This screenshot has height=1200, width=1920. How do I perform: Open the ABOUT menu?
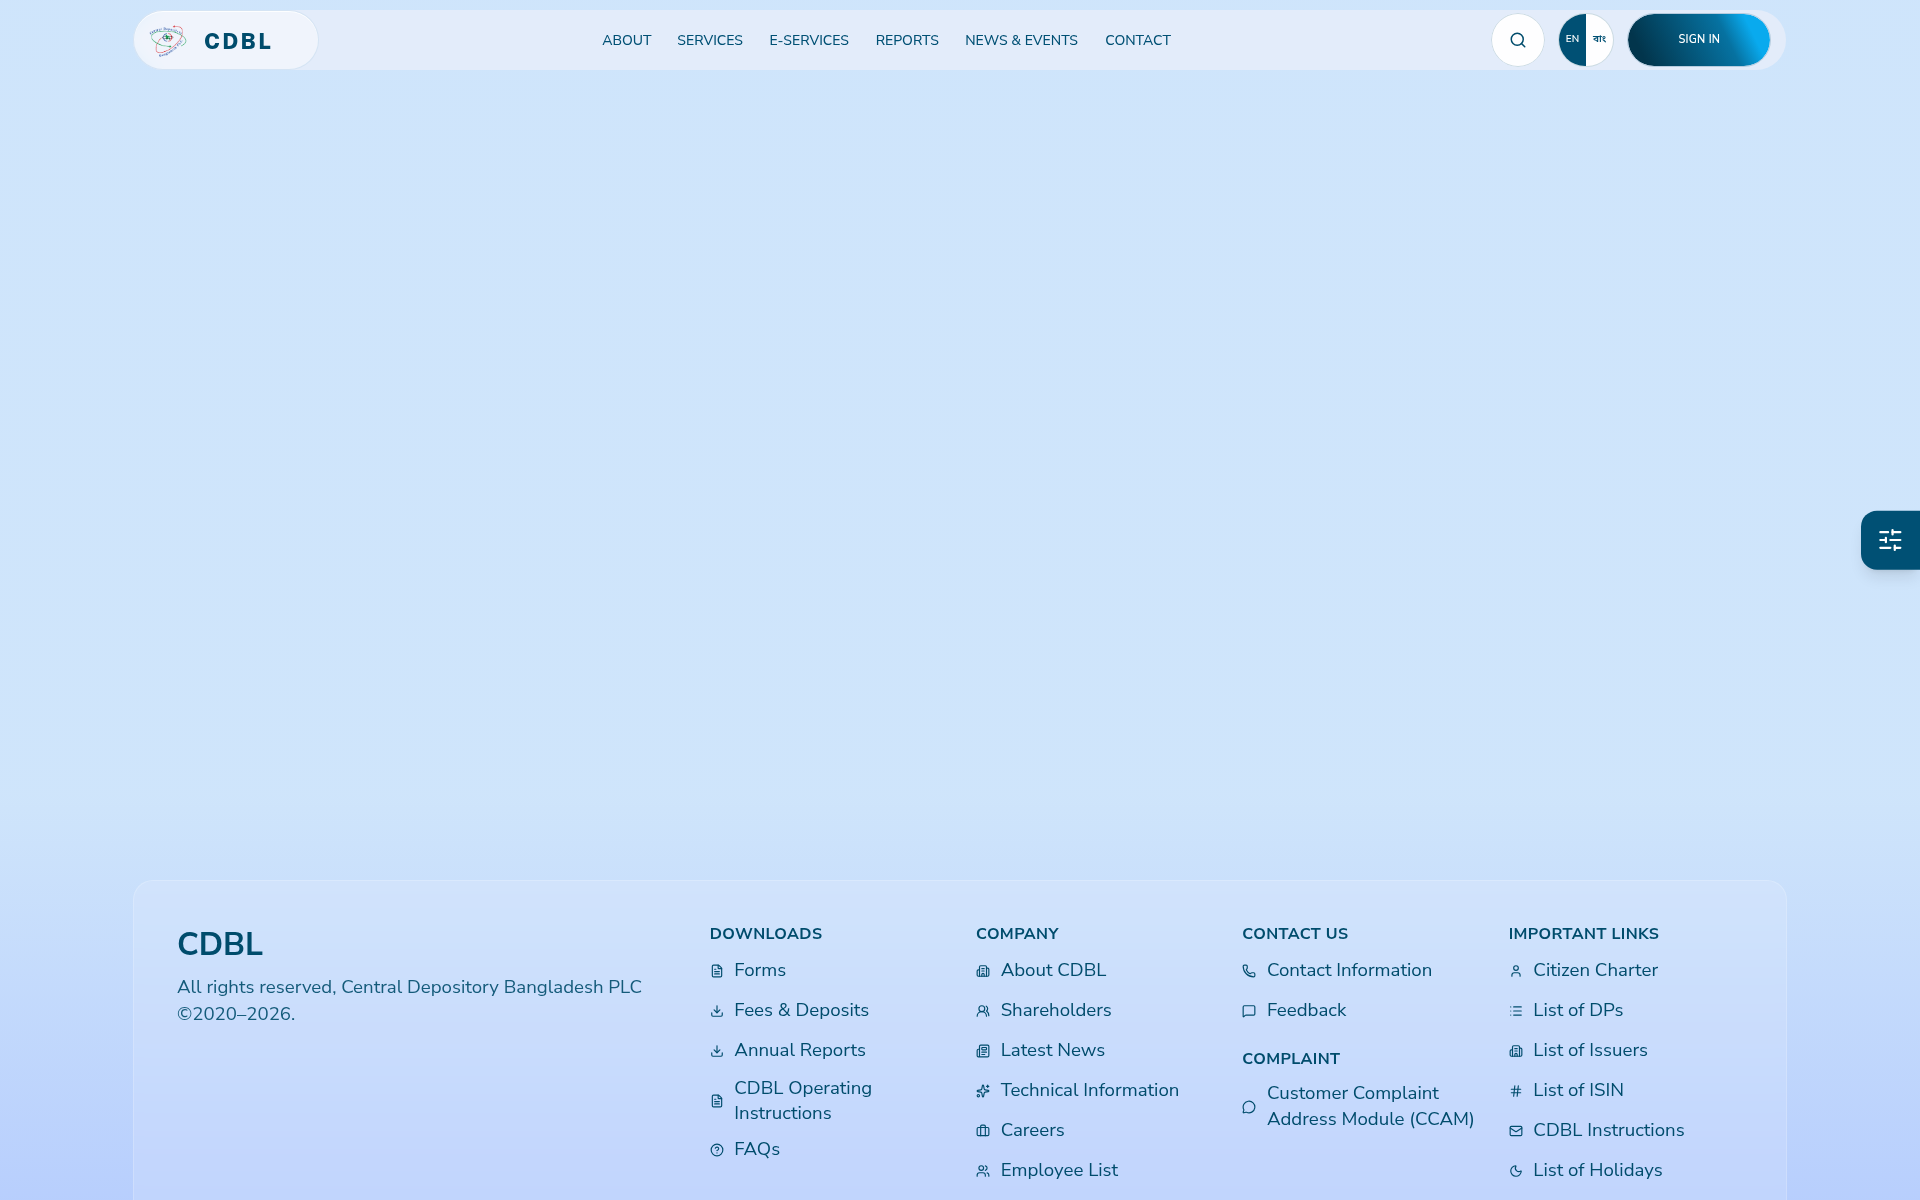coord(627,40)
